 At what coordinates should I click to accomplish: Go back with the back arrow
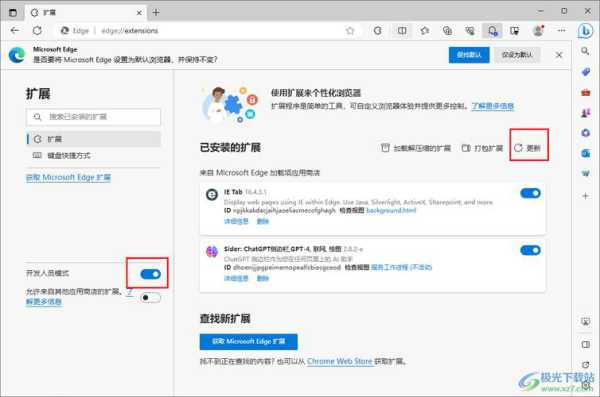[15, 30]
